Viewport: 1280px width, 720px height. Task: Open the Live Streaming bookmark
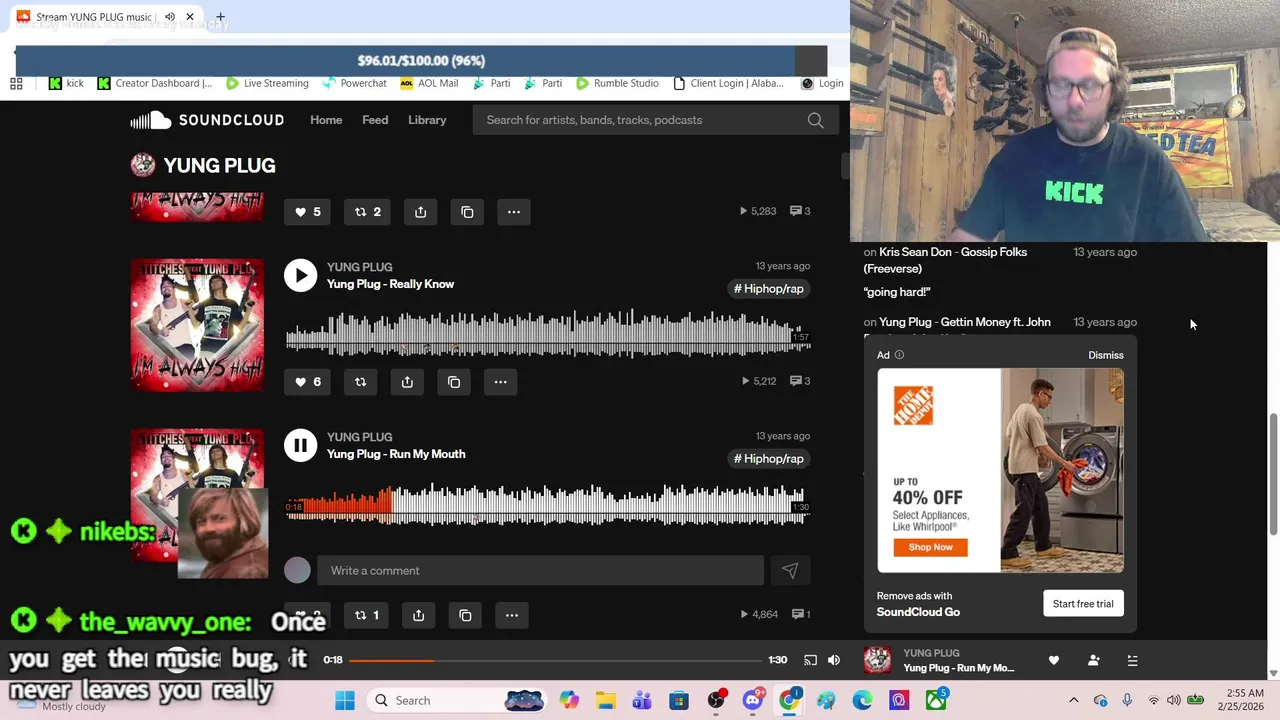tap(267, 83)
